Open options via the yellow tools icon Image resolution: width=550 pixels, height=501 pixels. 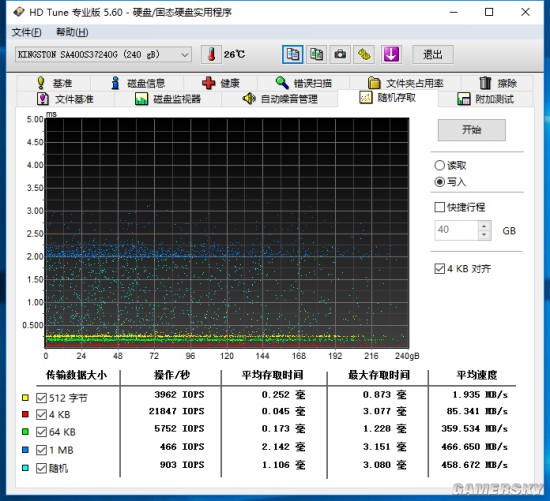(364, 54)
